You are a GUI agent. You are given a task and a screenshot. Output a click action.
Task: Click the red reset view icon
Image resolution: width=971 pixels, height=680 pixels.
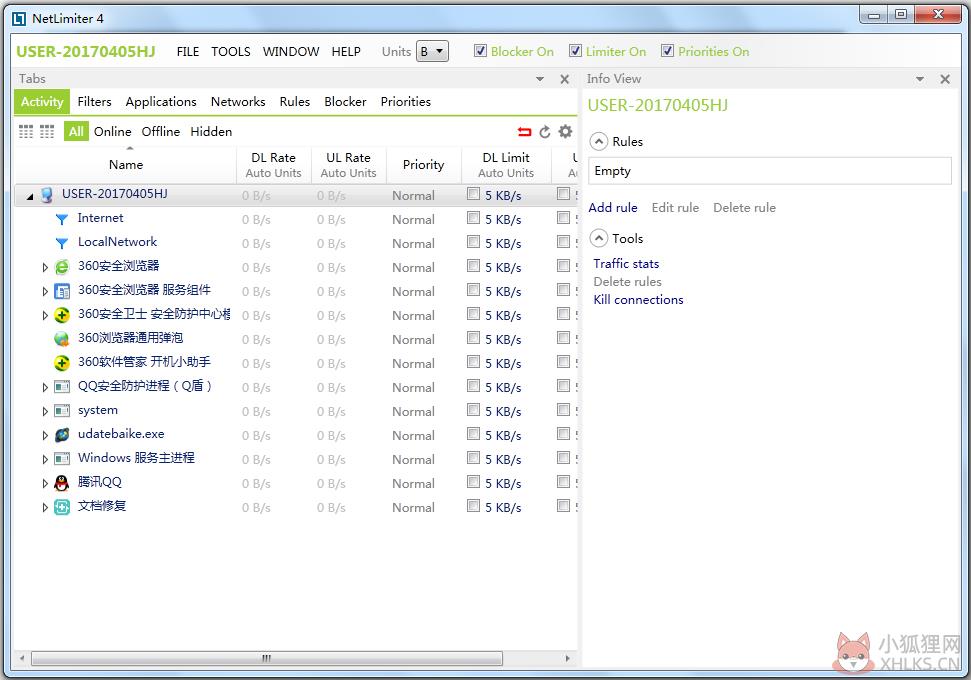click(525, 131)
